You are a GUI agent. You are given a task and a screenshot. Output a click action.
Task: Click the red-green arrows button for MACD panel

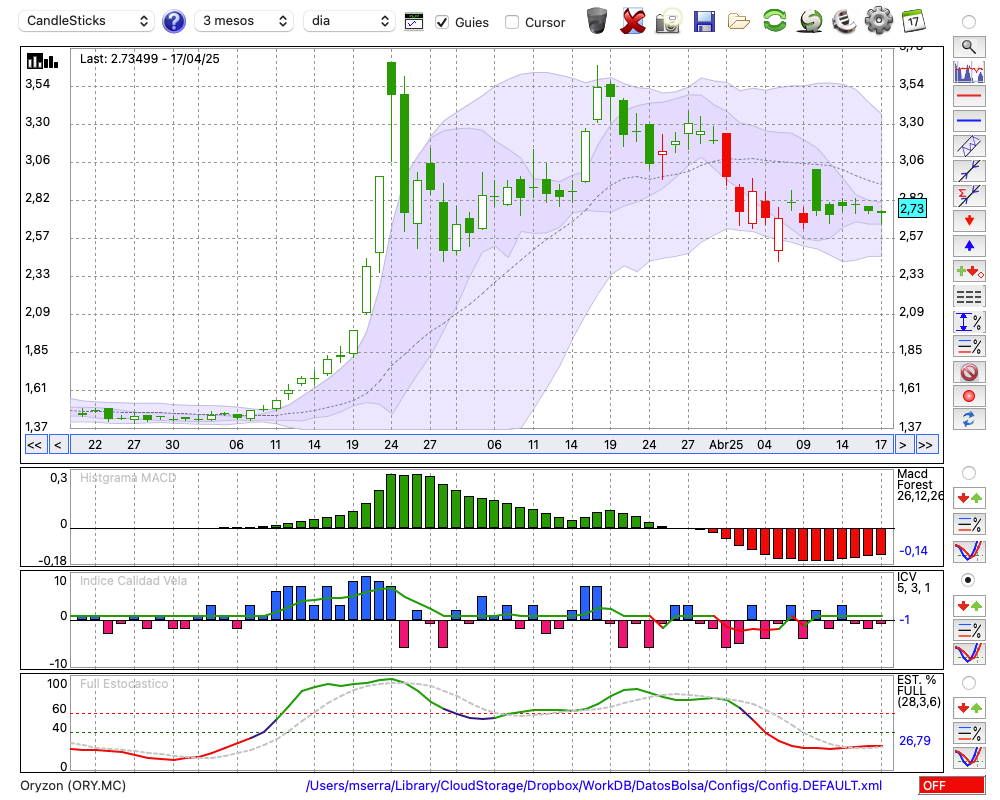(969, 498)
